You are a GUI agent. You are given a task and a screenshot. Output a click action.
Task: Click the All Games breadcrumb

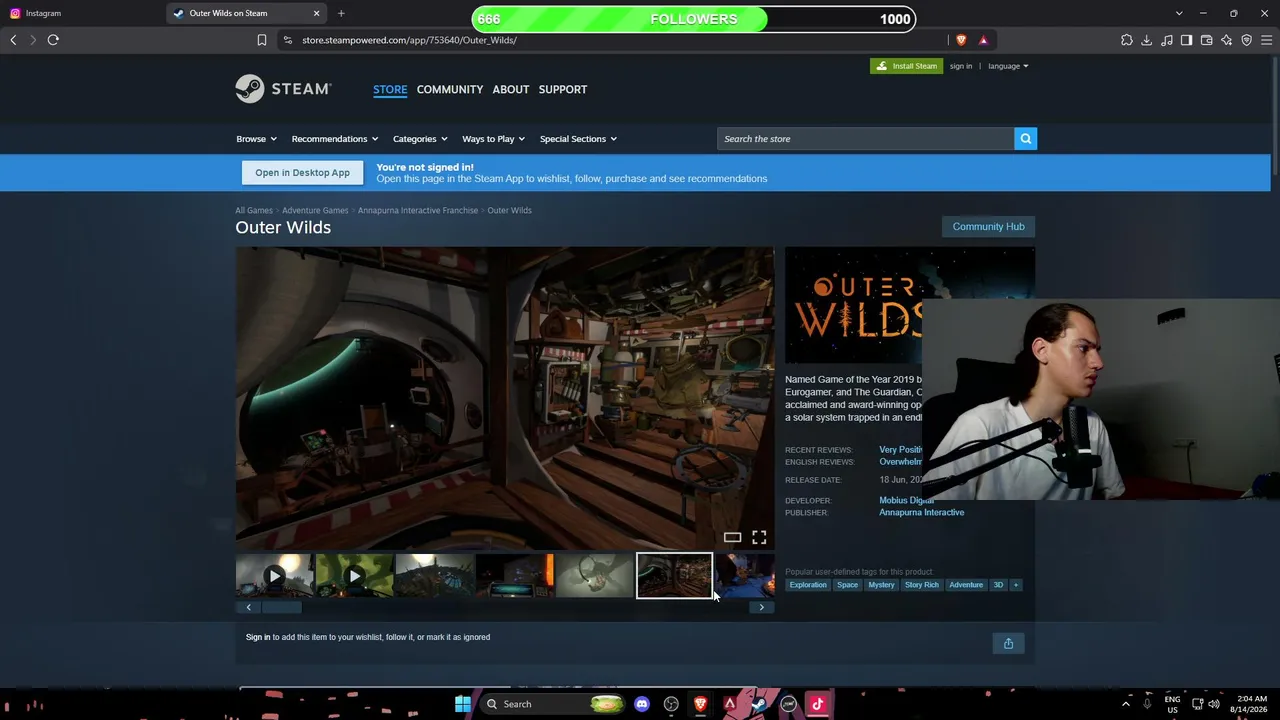pyautogui.click(x=254, y=210)
